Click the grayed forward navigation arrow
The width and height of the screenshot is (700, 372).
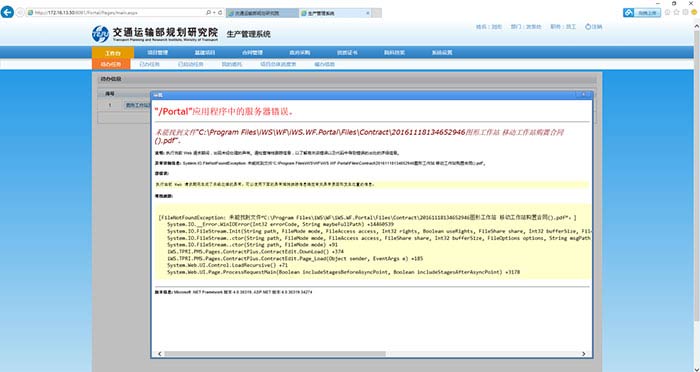20,13
